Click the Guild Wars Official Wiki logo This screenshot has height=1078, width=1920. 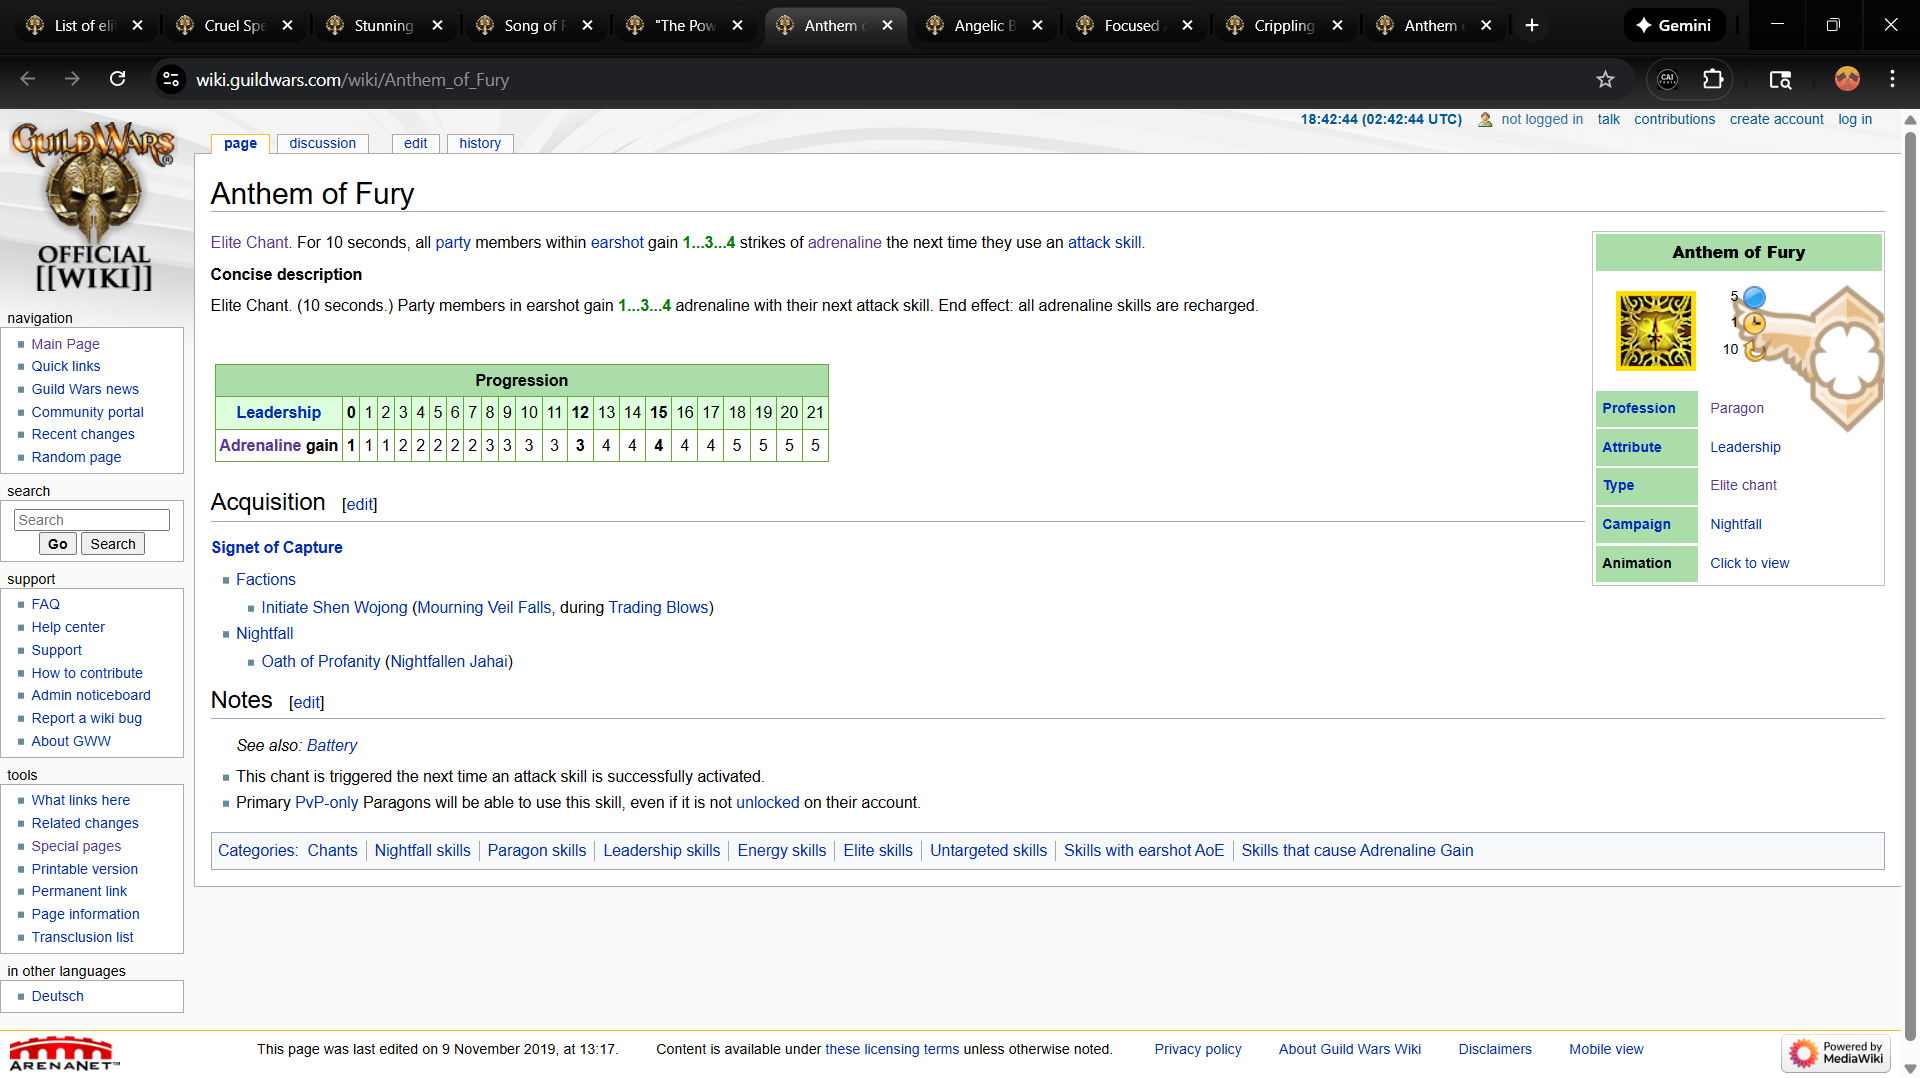[x=94, y=205]
